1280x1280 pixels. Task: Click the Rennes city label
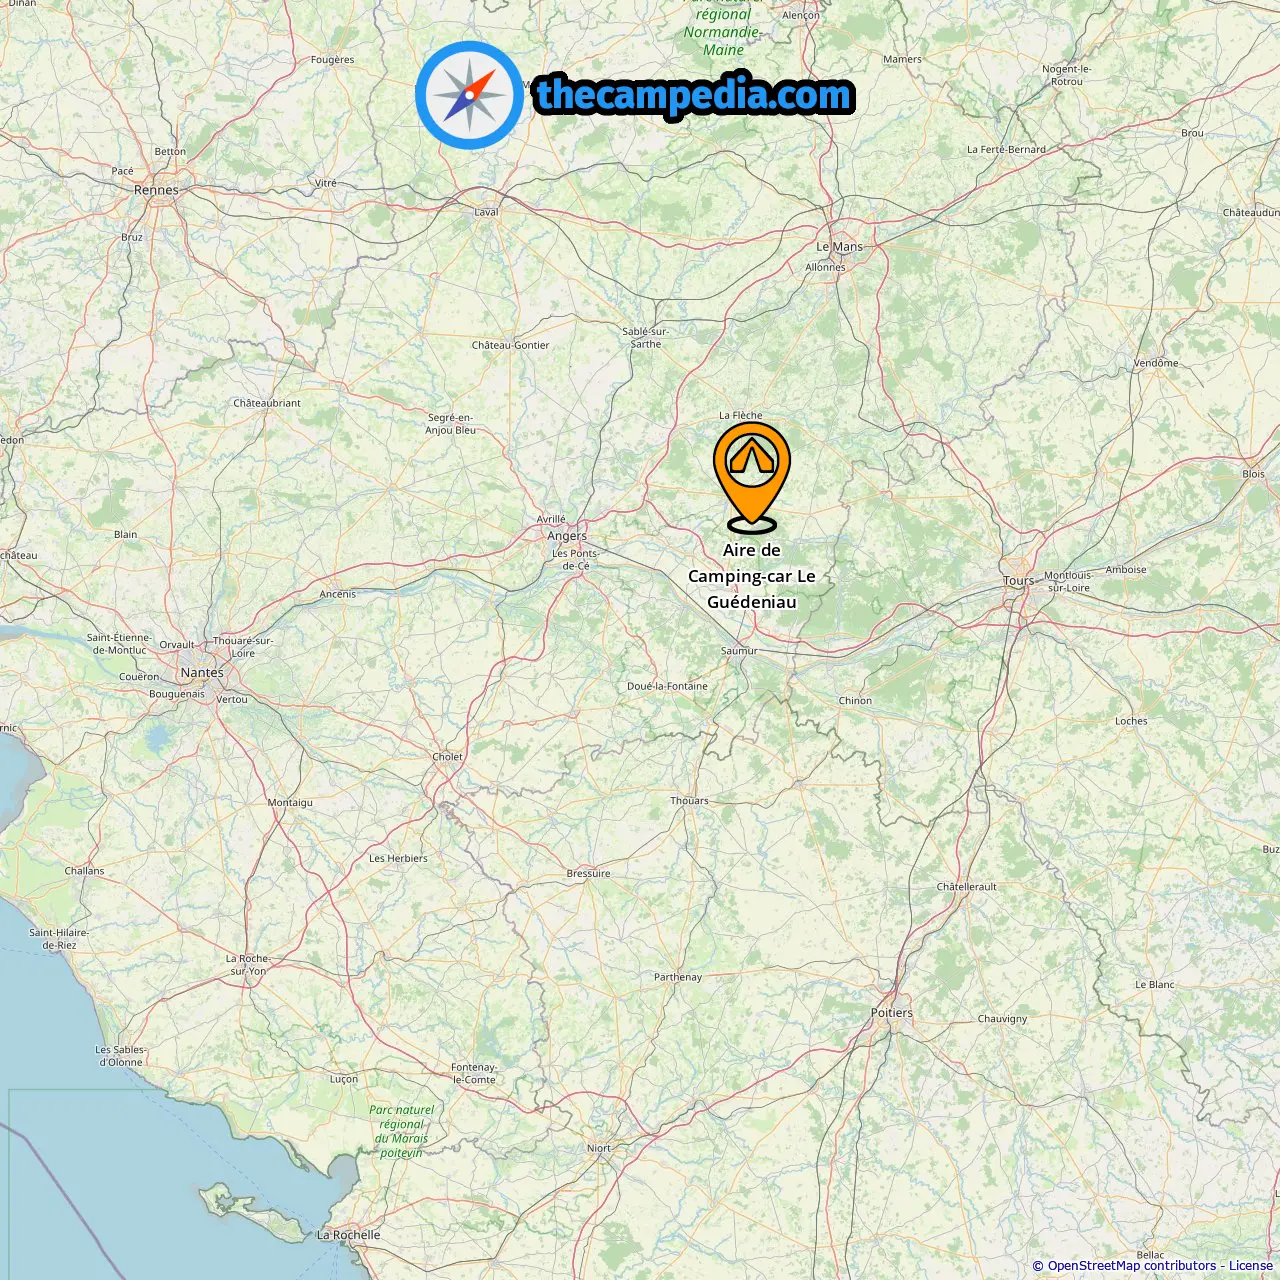(x=156, y=190)
